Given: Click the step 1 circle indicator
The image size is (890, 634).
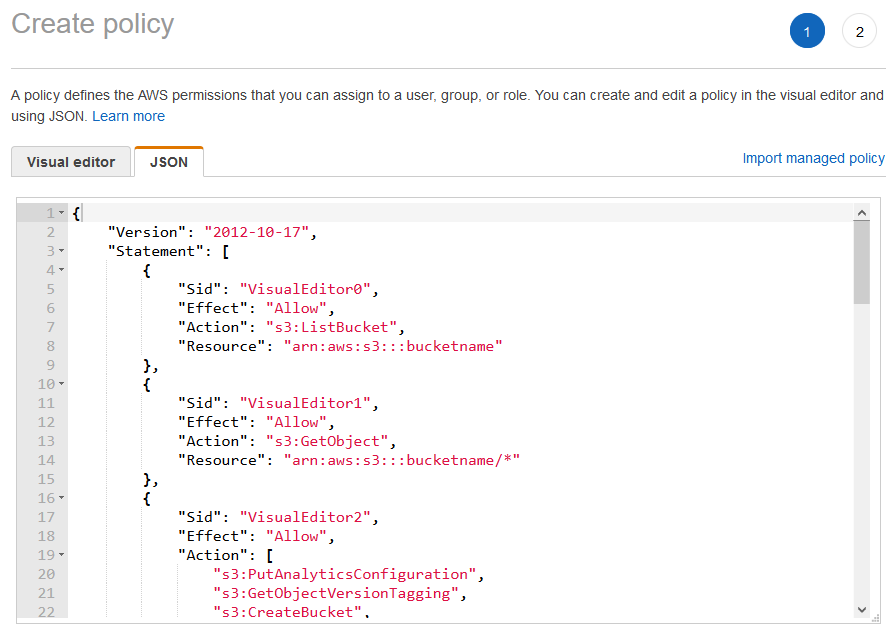Looking at the screenshot, I should point(807,31).
